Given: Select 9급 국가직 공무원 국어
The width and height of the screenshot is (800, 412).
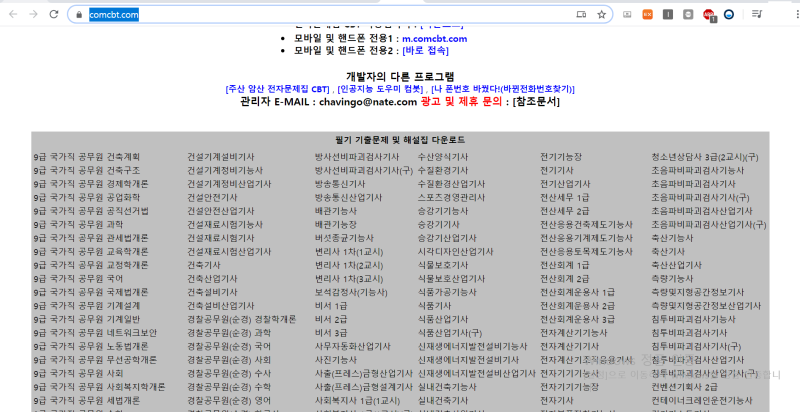Looking at the screenshot, I should point(78,279).
